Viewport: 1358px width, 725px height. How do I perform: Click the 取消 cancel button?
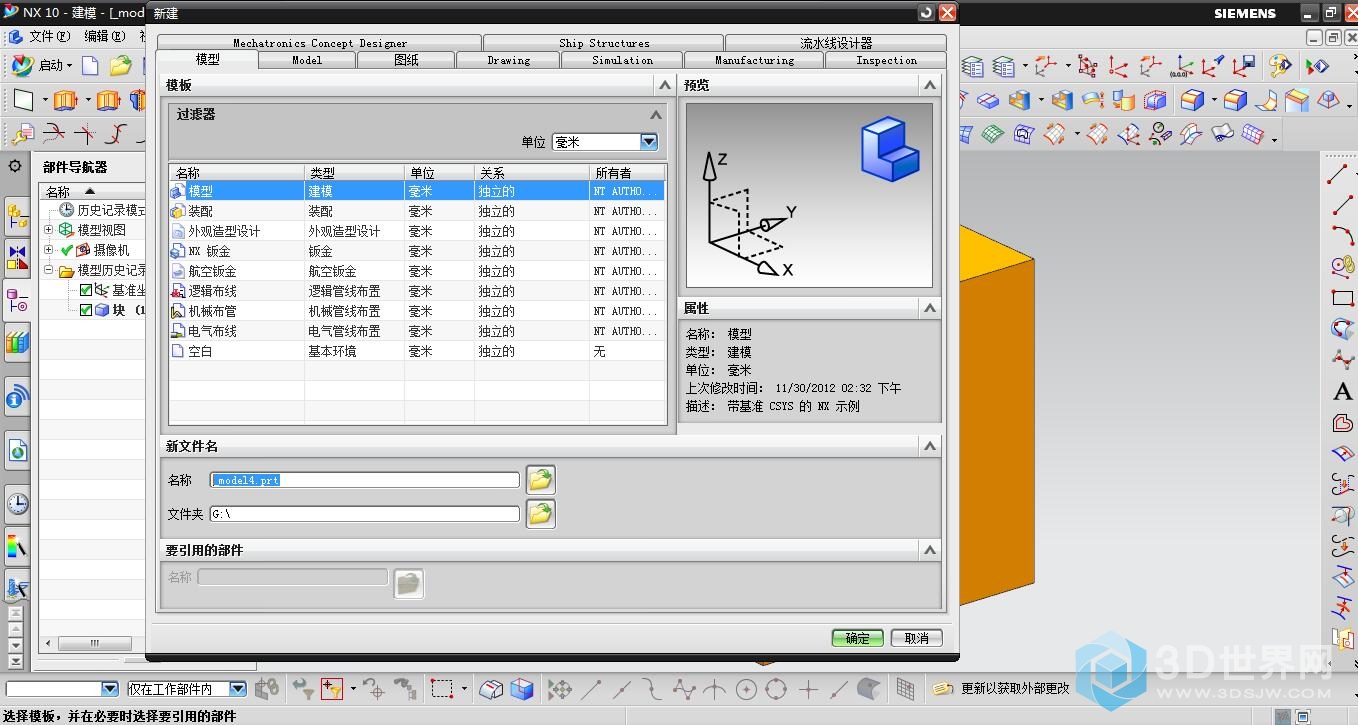point(916,638)
